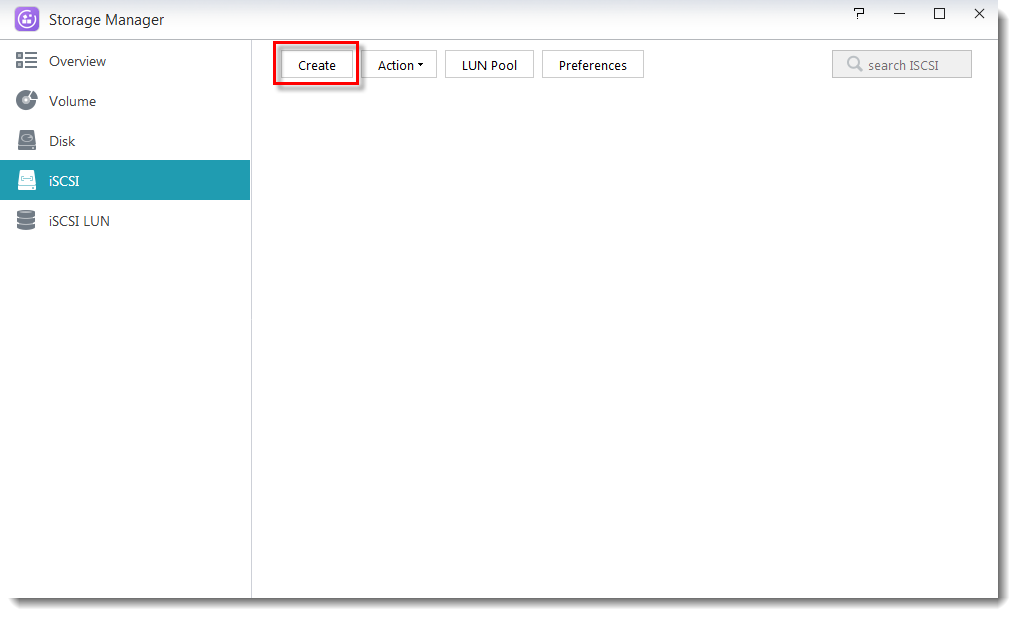Focus the search ISCSI input field

tap(902, 65)
